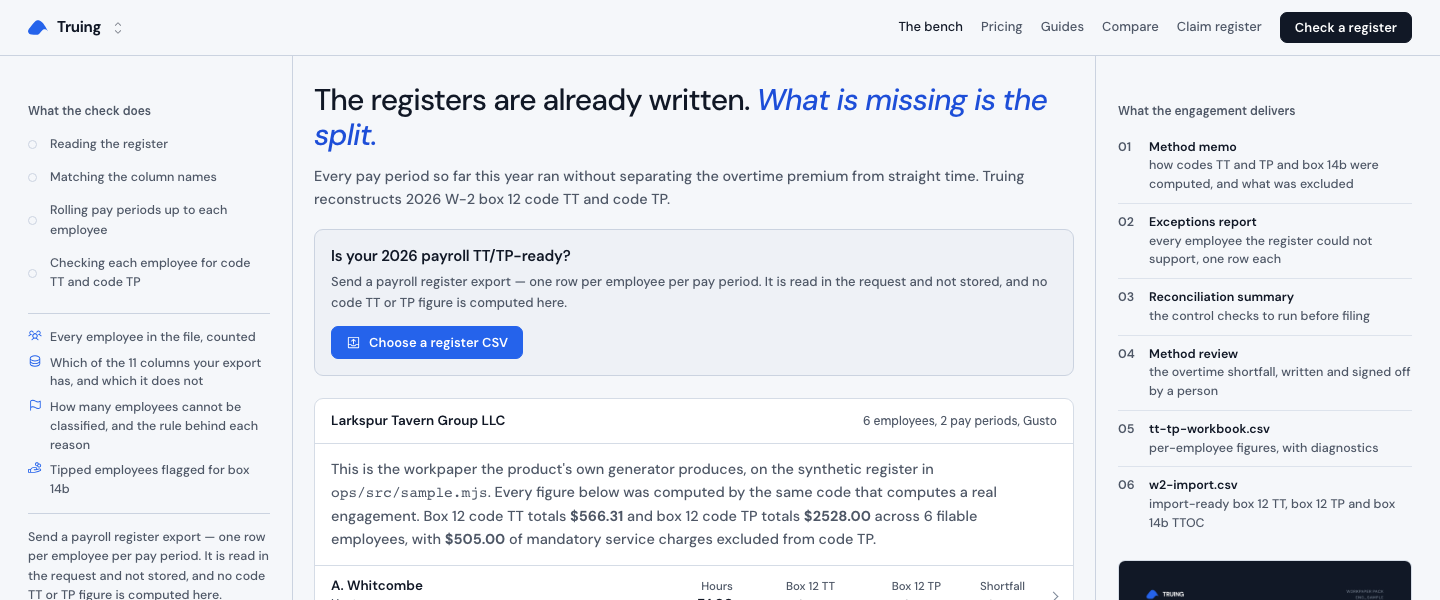
Task: Click the Larkspur Tavern Group LLC heading
Action: click(x=418, y=421)
